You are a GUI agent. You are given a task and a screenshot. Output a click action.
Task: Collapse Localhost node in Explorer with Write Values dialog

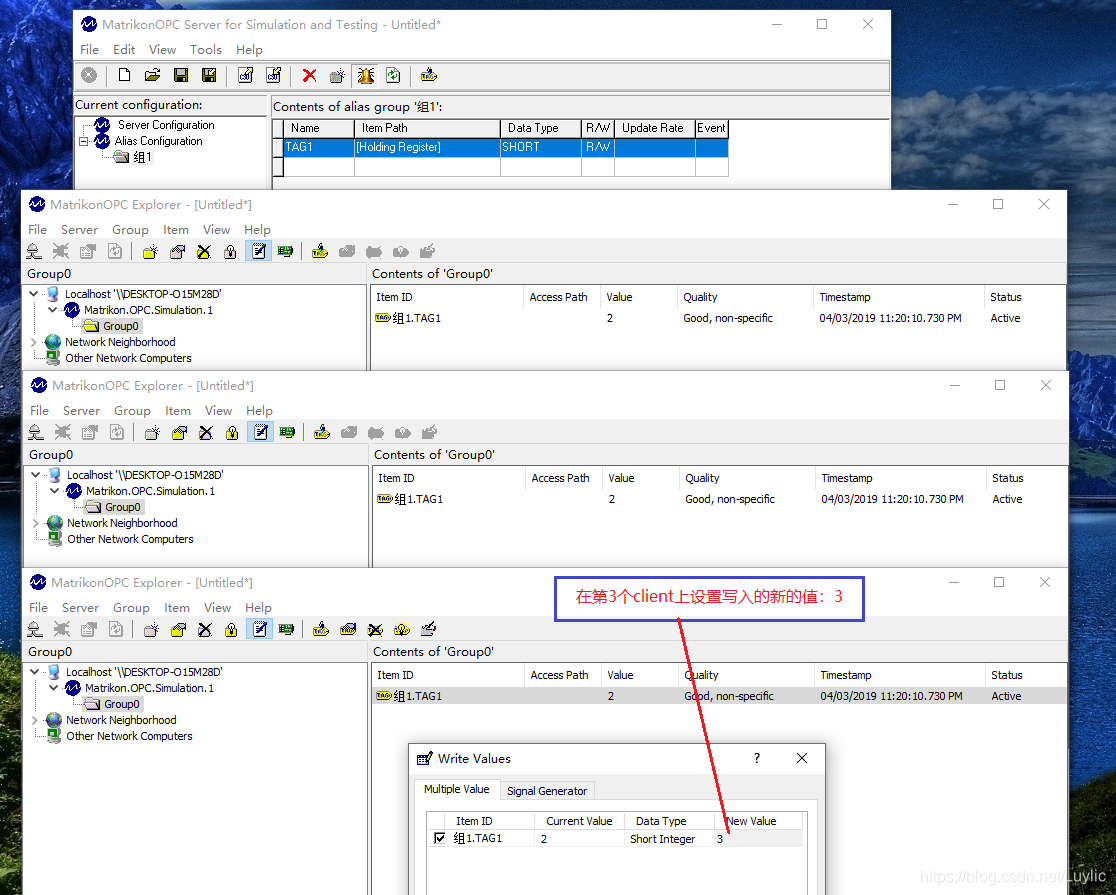pos(34,671)
